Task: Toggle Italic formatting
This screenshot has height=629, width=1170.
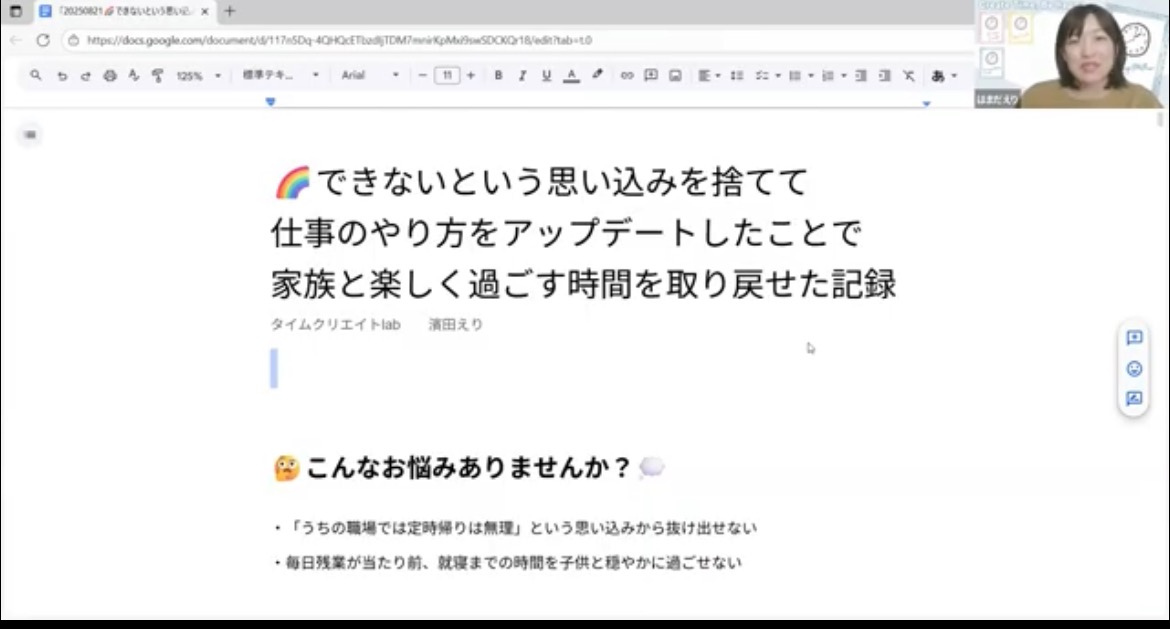Action: pyautogui.click(x=522, y=76)
